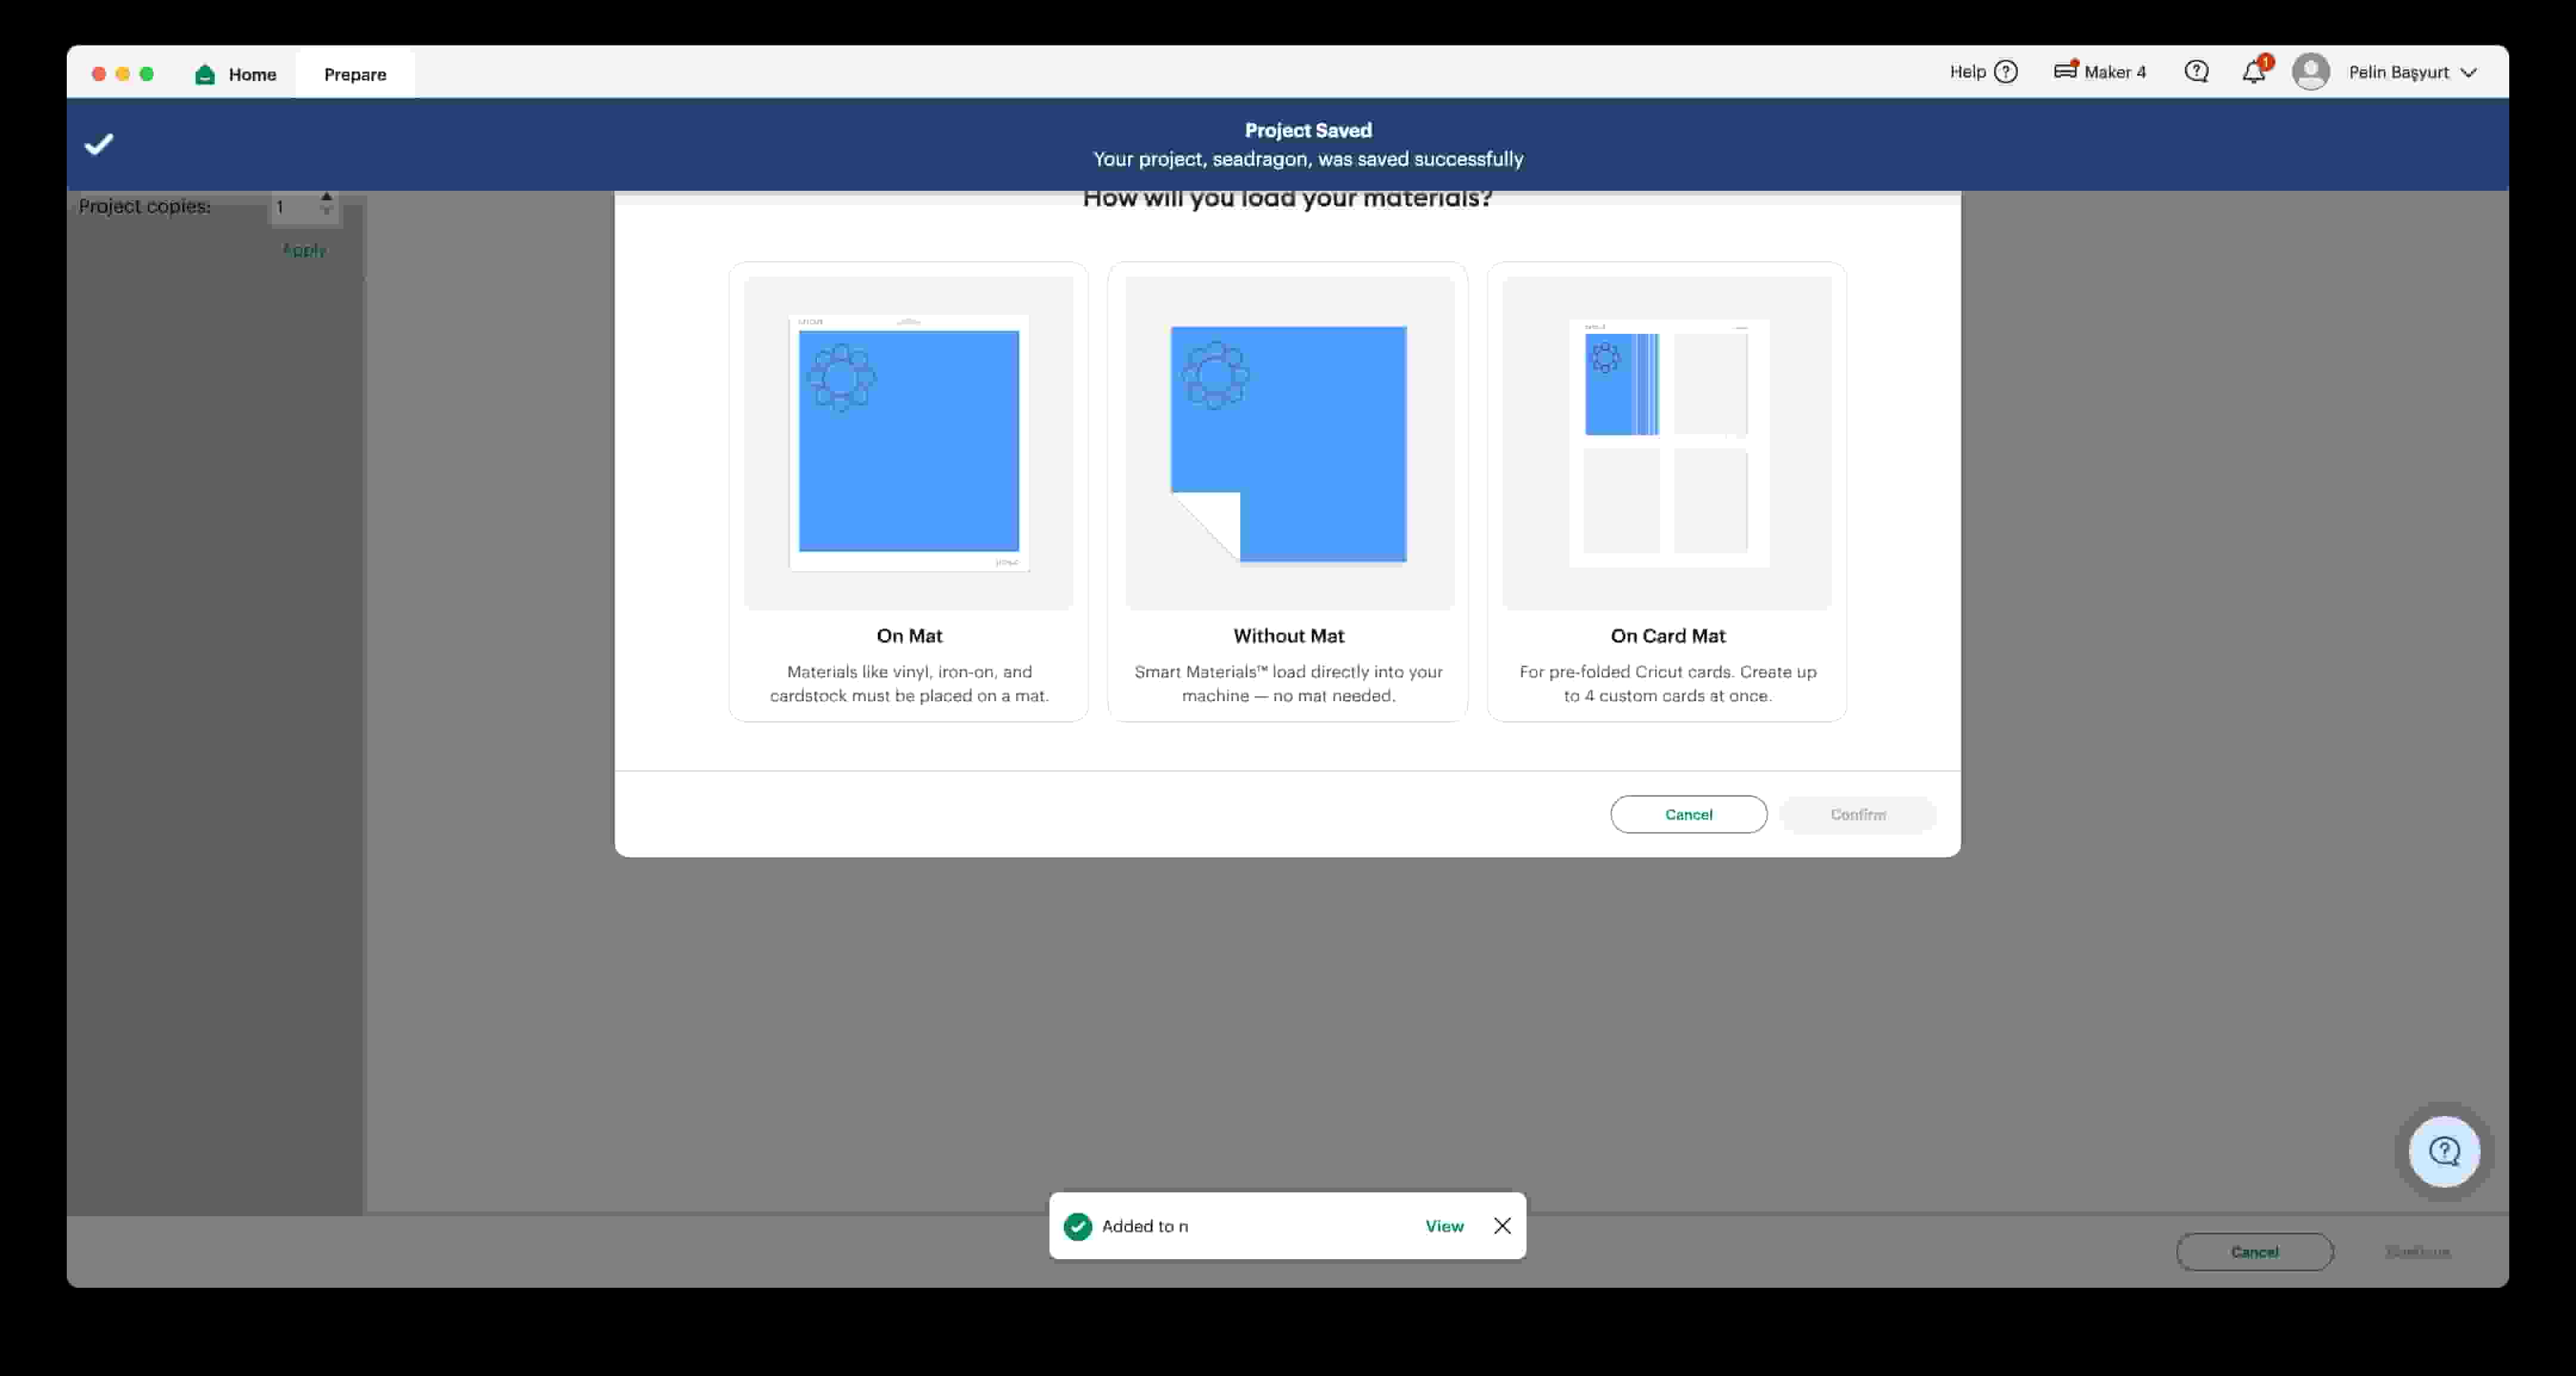This screenshot has height=1376, width=2576.
Task: Expand the Pelin Başyurt account dropdown
Action: point(2468,72)
